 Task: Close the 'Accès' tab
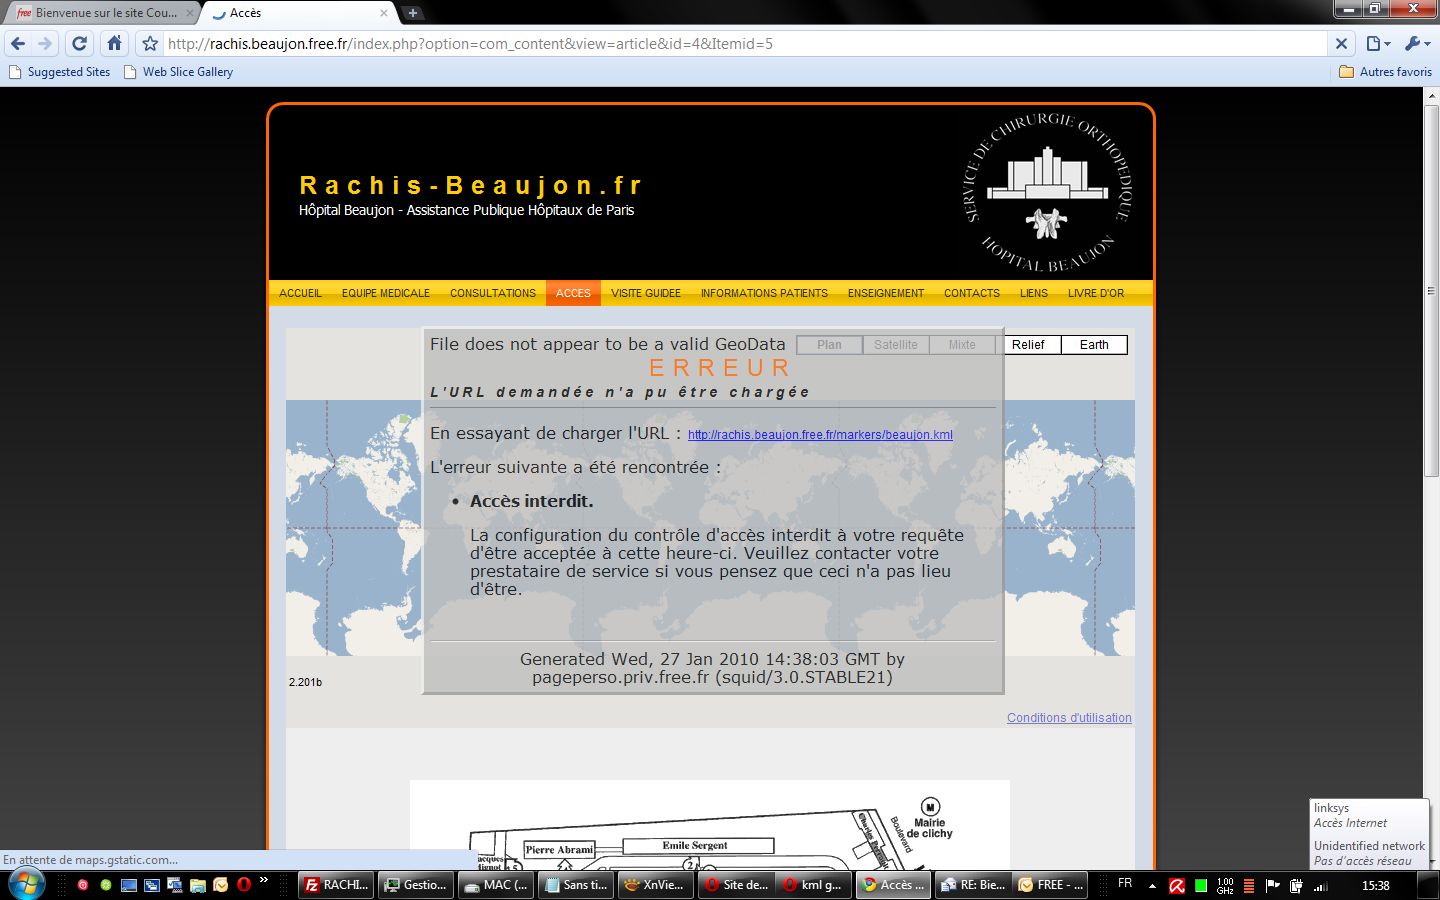[x=384, y=13]
